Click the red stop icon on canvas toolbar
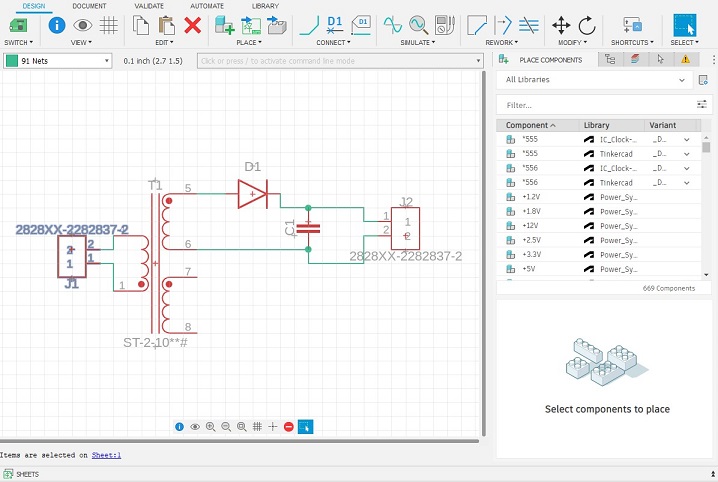This screenshot has width=718, height=482. click(288, 427)
